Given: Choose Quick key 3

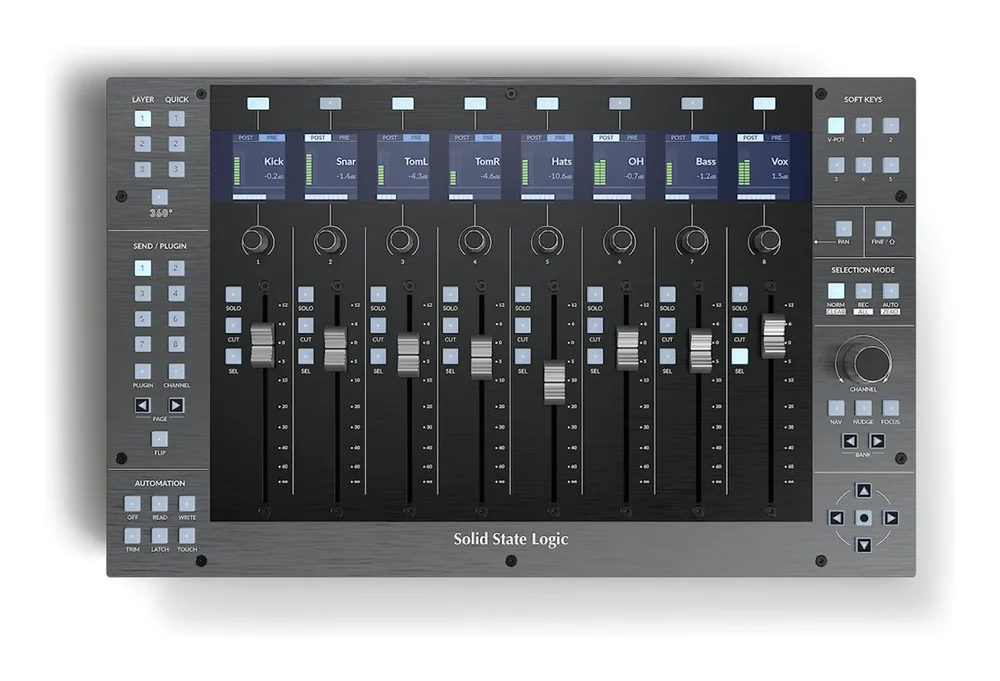Looking at the screenshot, I should point(176,170).
